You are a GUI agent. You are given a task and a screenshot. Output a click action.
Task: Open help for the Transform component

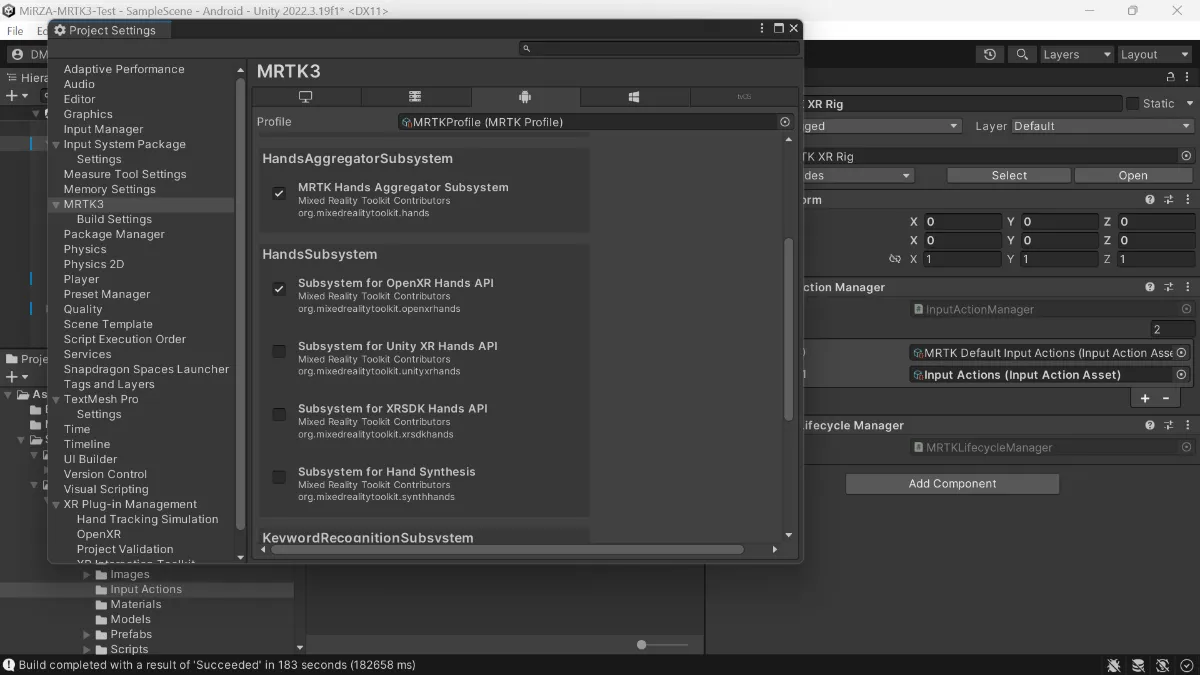coord(1150,200)
